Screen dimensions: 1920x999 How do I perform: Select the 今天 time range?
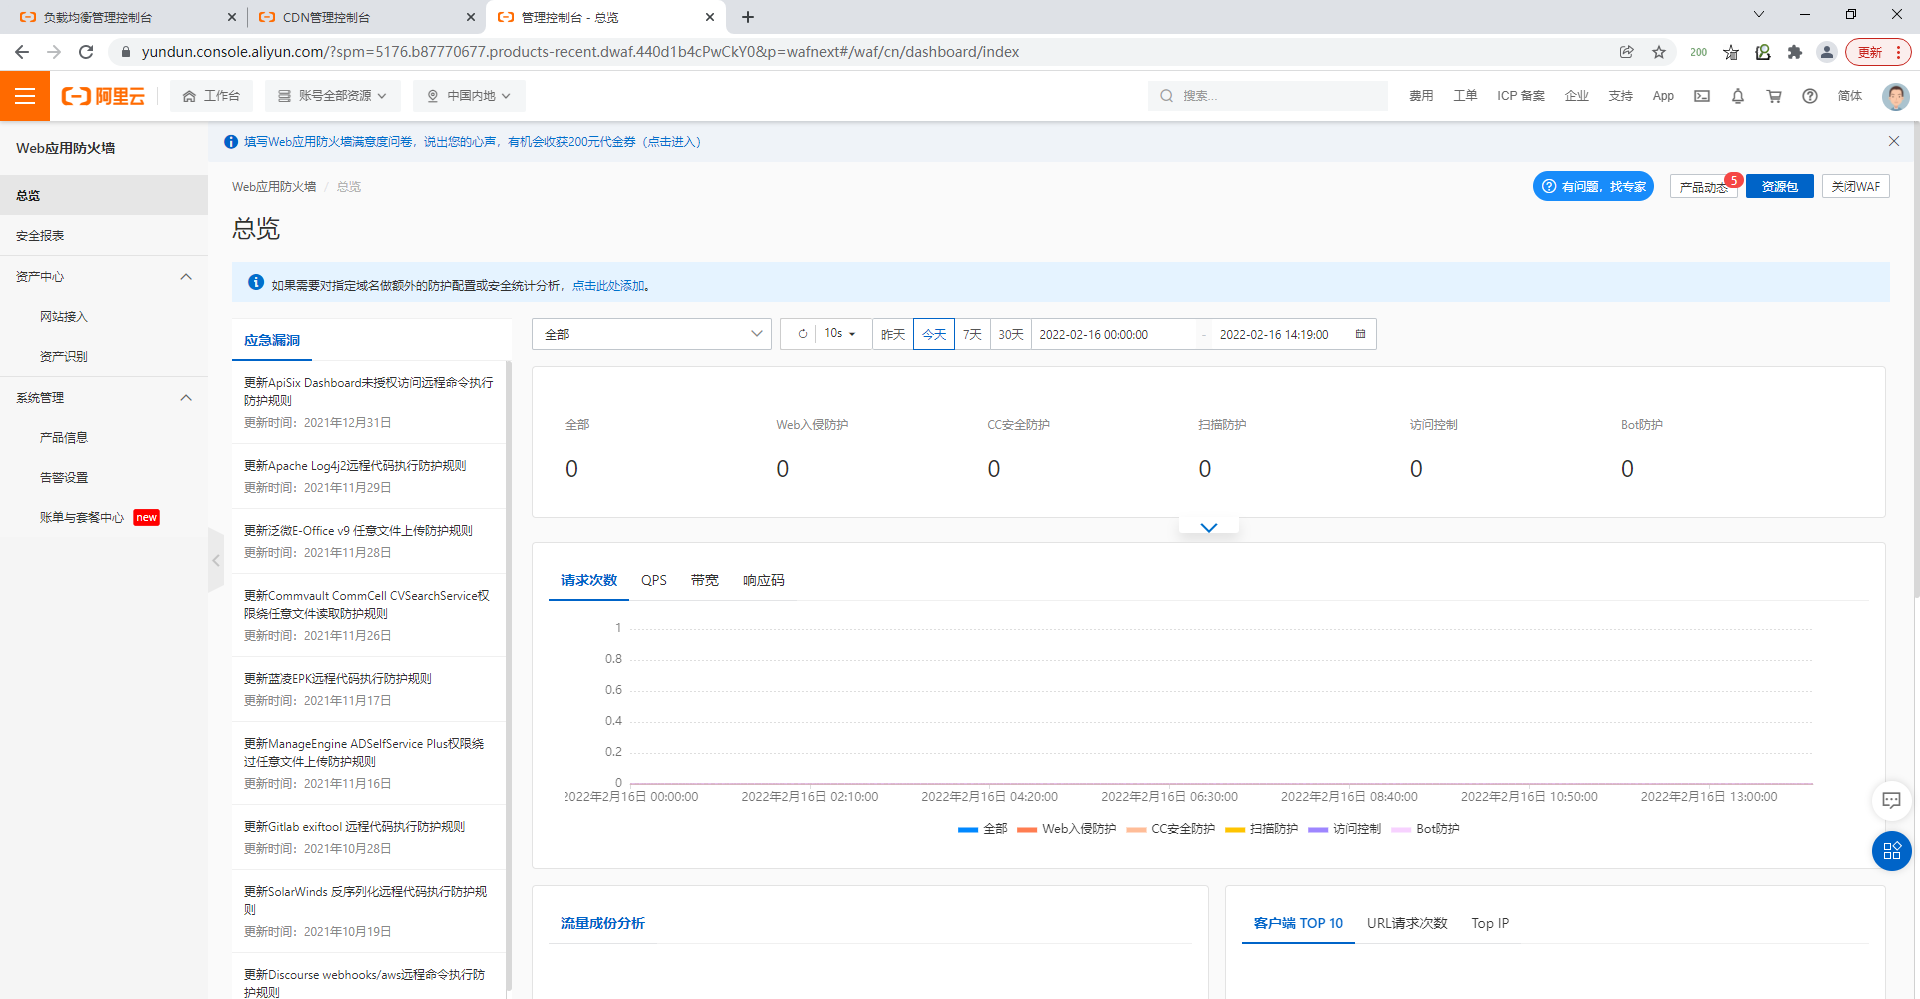coord(934,334)
